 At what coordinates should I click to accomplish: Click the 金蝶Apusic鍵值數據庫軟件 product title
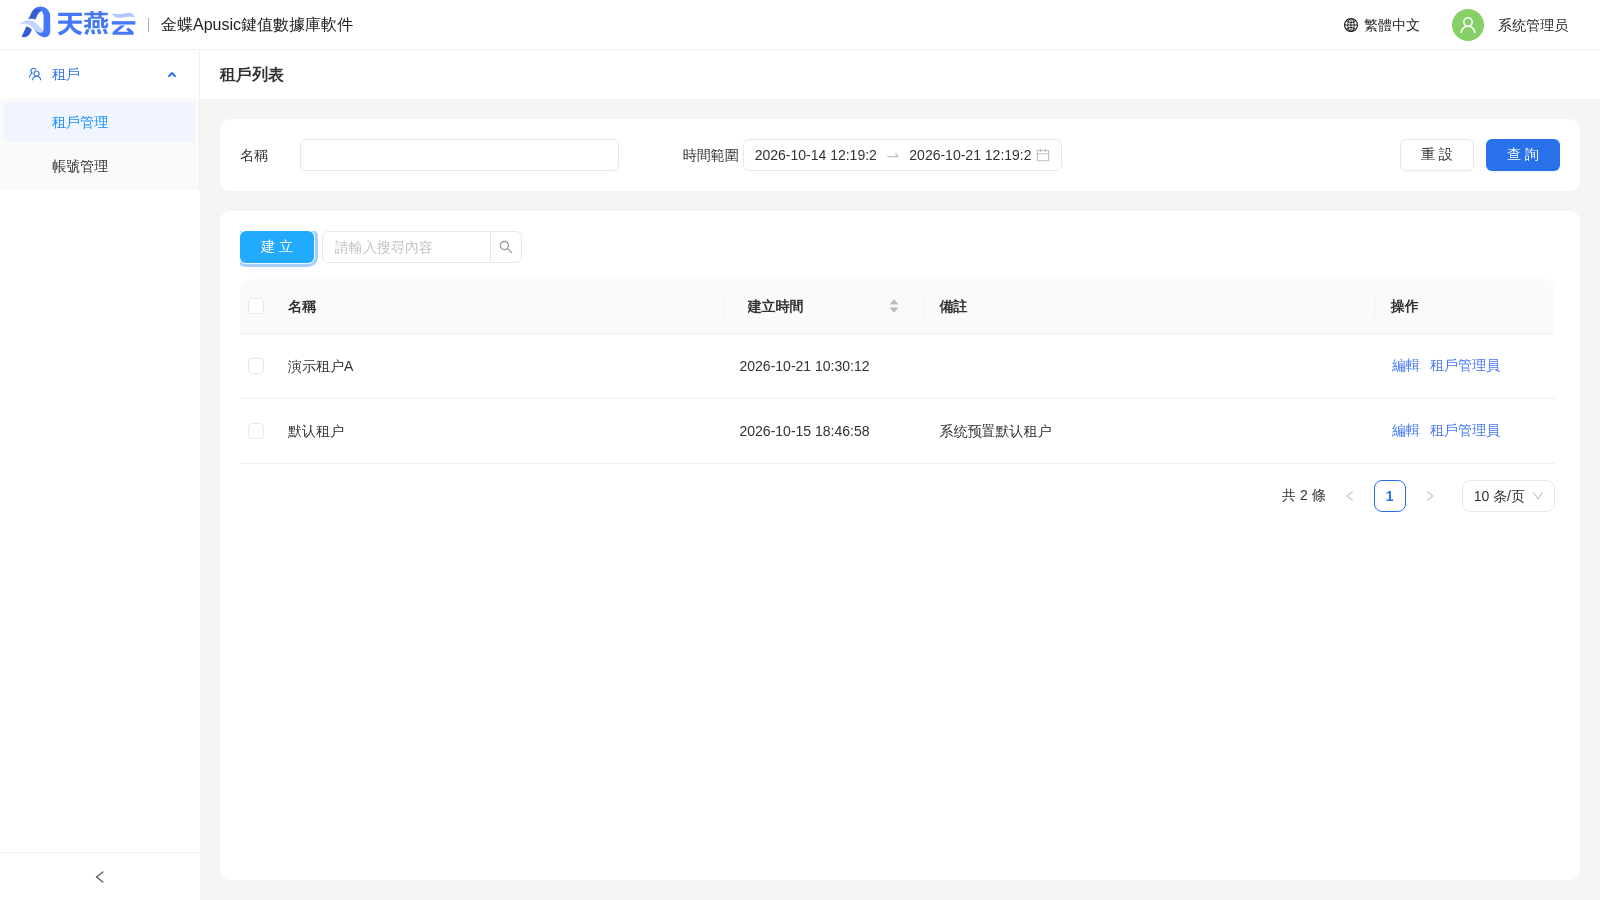(257, 25)
